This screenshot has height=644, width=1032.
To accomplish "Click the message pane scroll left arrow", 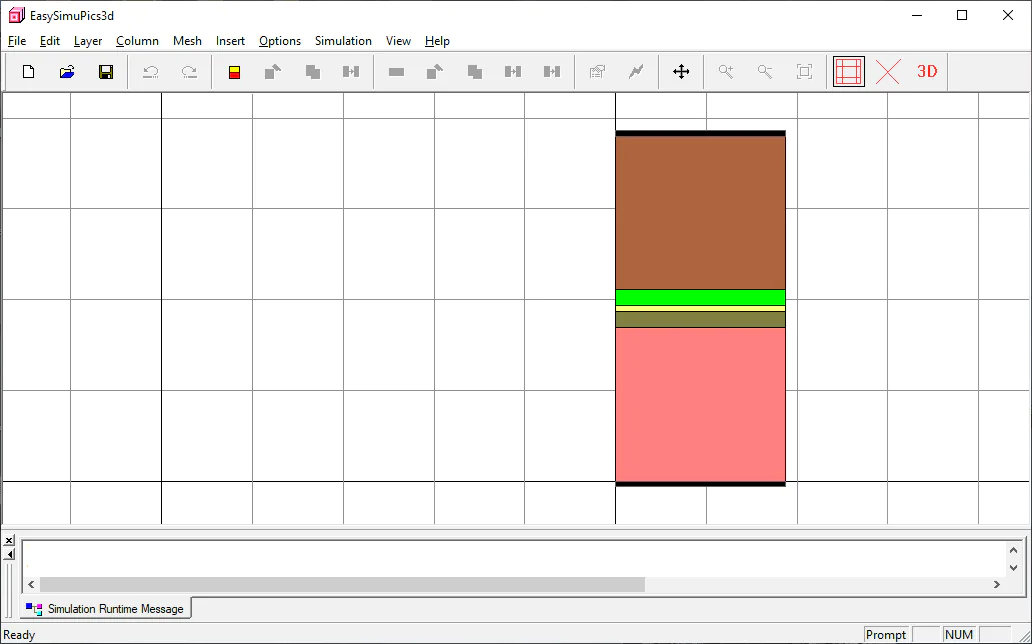I will click(31, 584).
